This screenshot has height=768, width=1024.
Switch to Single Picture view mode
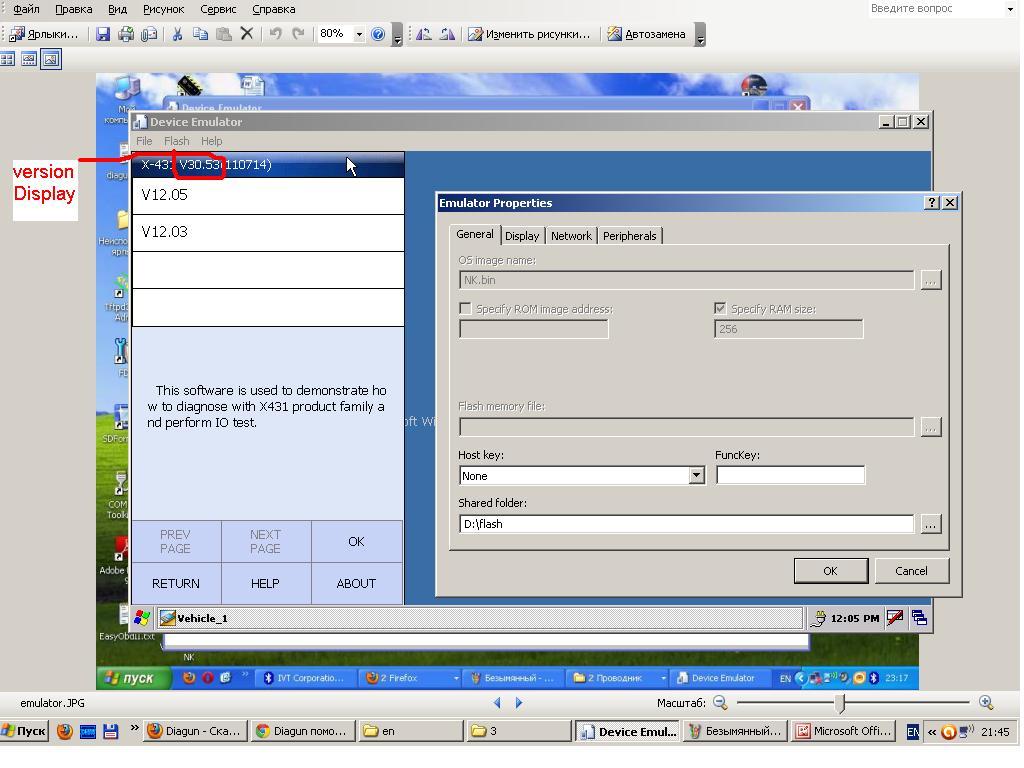pyautogui.click(x=51, y=59)
